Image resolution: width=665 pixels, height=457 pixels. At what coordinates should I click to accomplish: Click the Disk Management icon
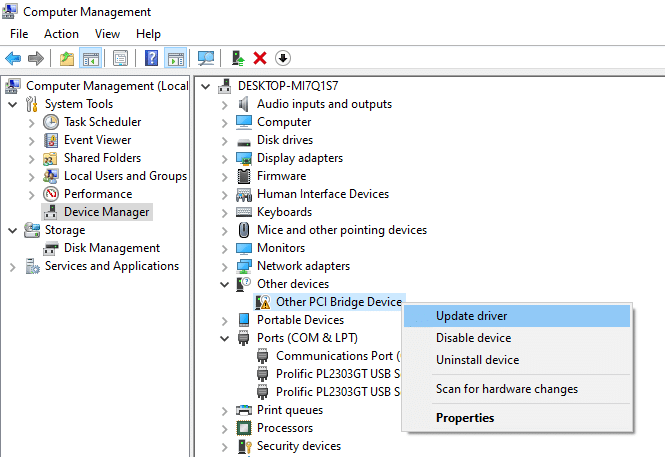(51, 248)
